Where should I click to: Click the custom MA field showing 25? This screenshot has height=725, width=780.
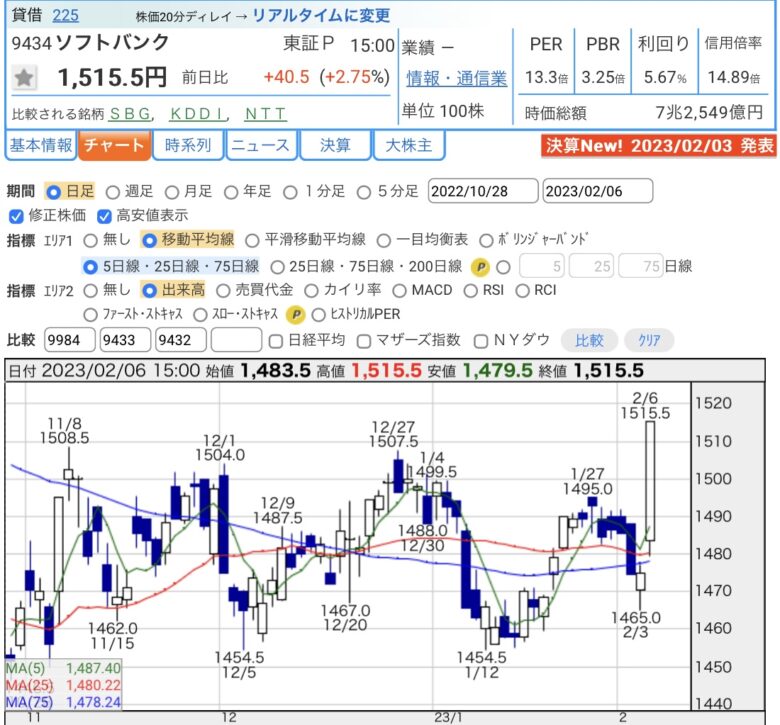coord(591,266)
